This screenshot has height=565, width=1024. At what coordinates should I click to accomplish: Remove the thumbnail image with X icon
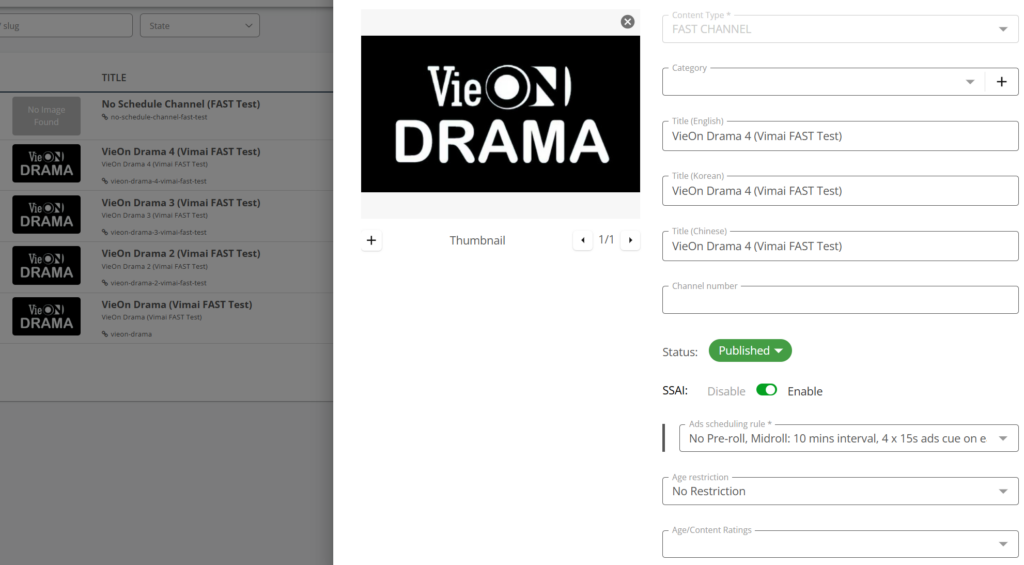pyautogui.click(x=627, y=22)
